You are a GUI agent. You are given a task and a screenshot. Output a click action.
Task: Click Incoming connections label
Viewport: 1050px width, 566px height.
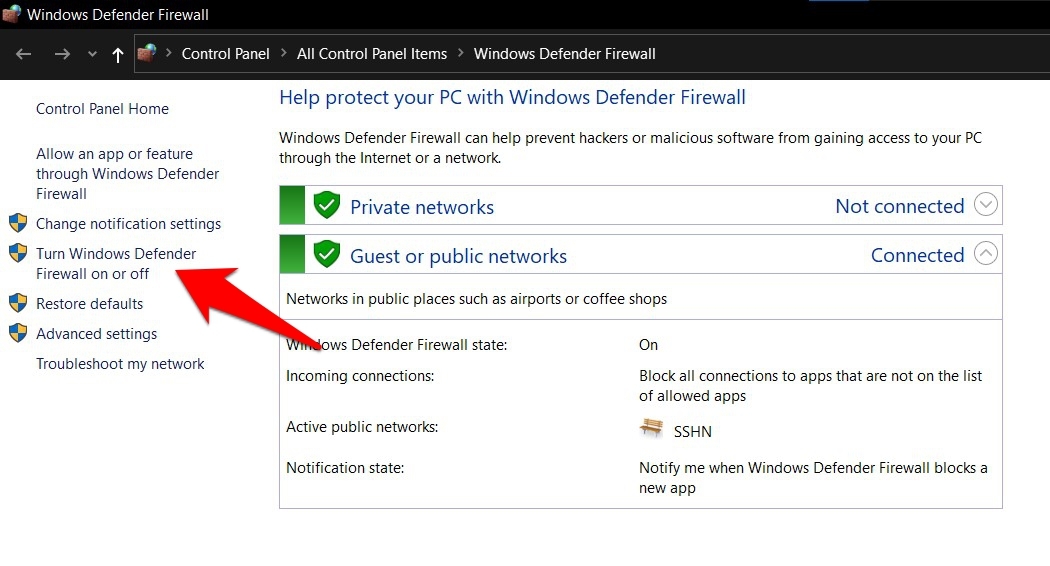(360, 376)
